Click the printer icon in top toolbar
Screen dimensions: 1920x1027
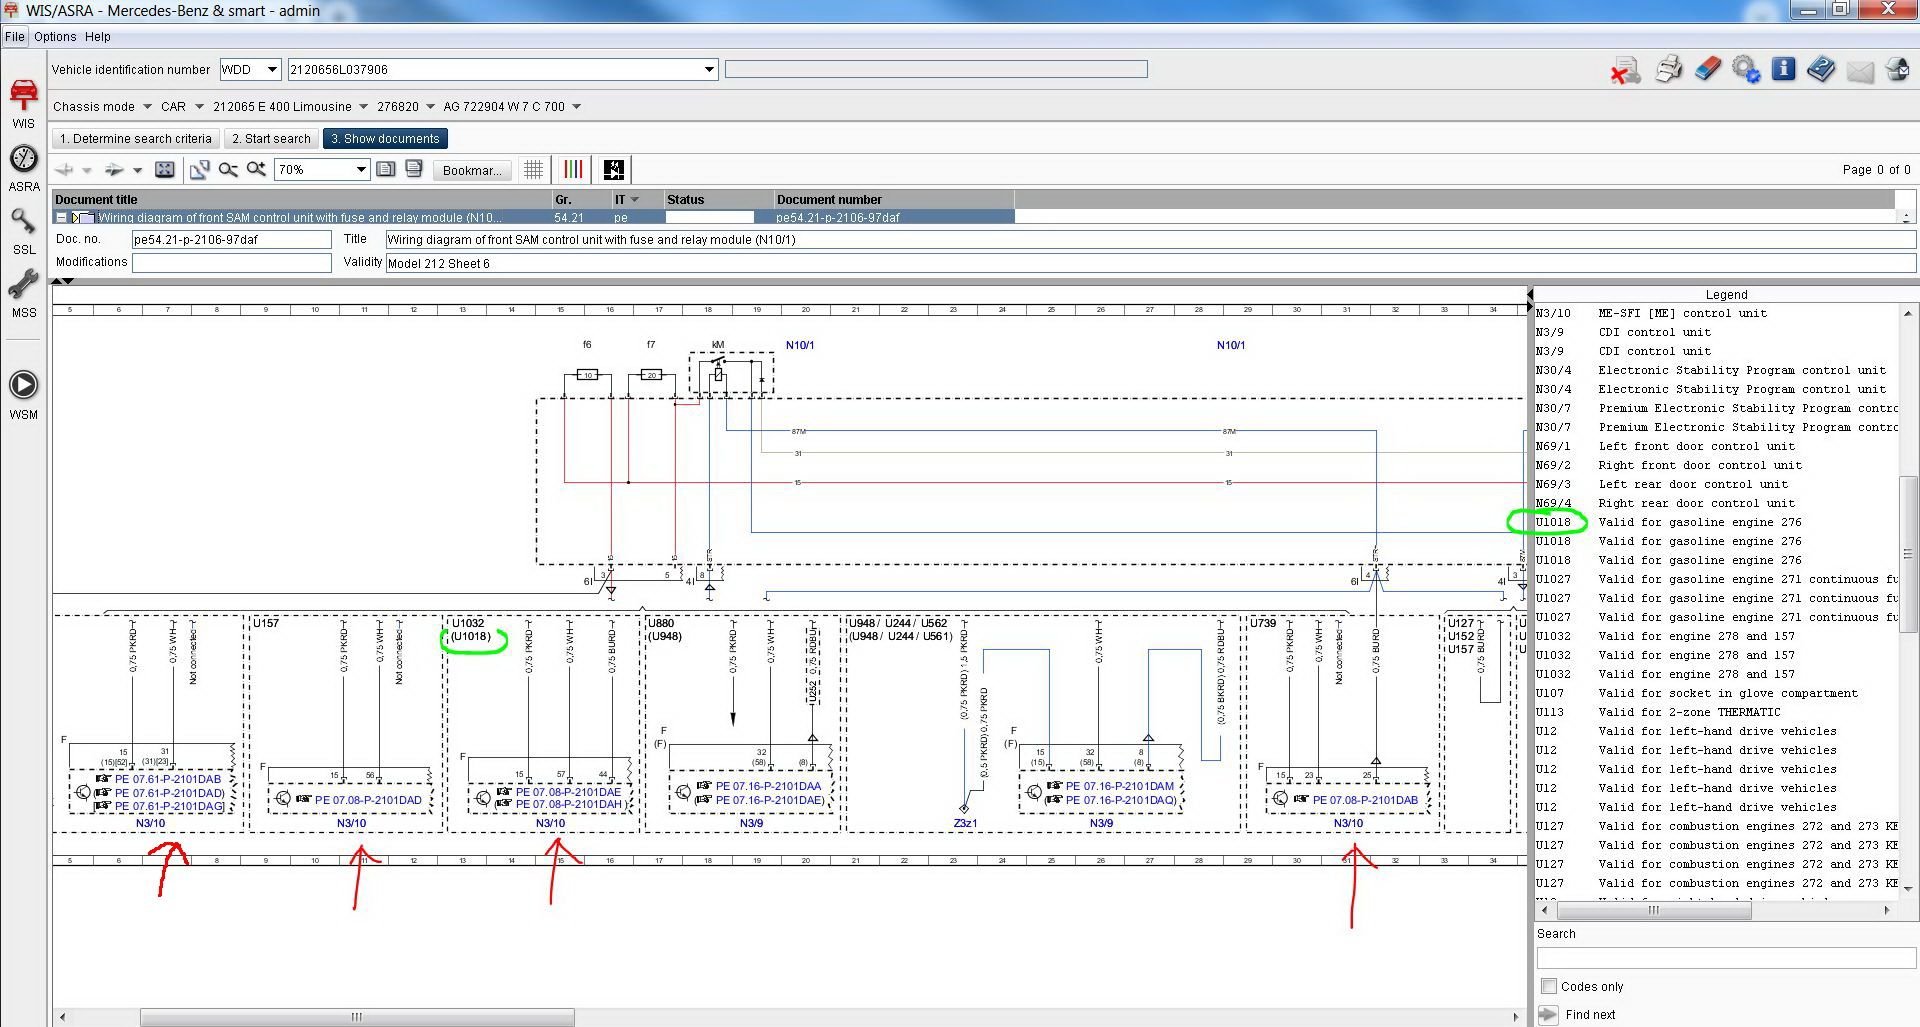point(1668,70)
